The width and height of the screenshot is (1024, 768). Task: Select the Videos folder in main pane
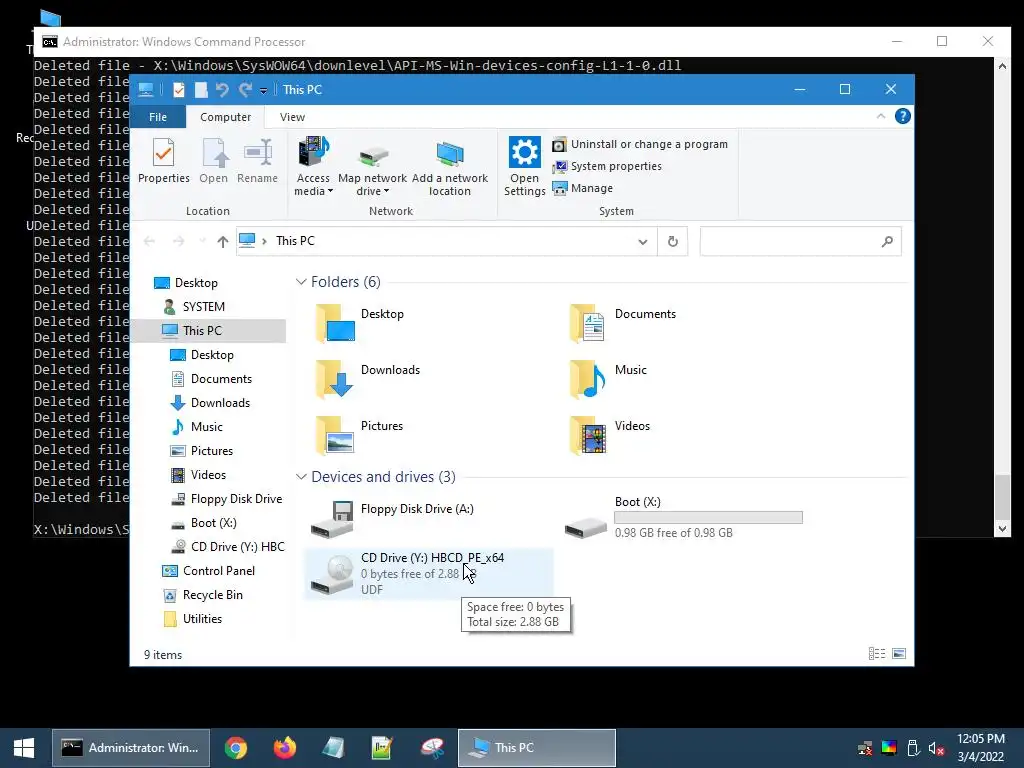tap(611, 435)
